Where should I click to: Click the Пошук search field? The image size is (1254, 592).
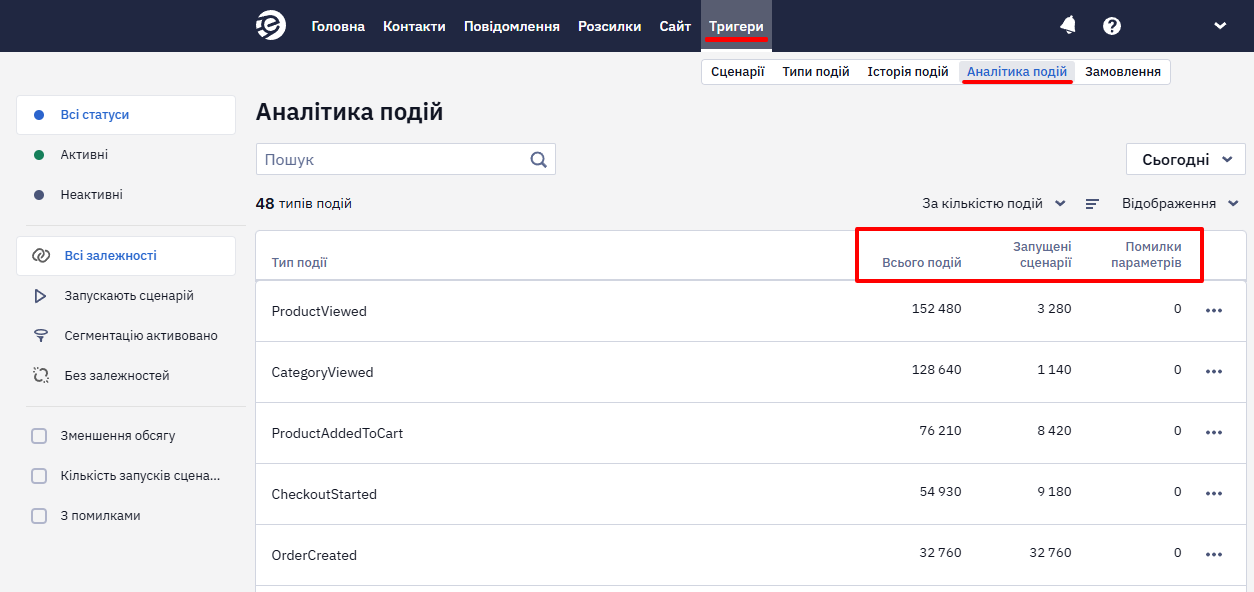(406, 160)
